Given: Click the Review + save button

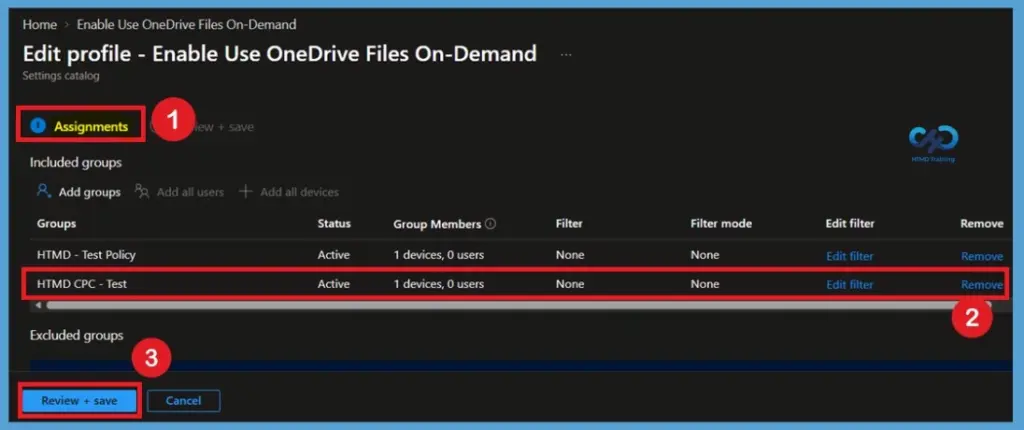Looking at the screenshot, I should tap(79, 401).
